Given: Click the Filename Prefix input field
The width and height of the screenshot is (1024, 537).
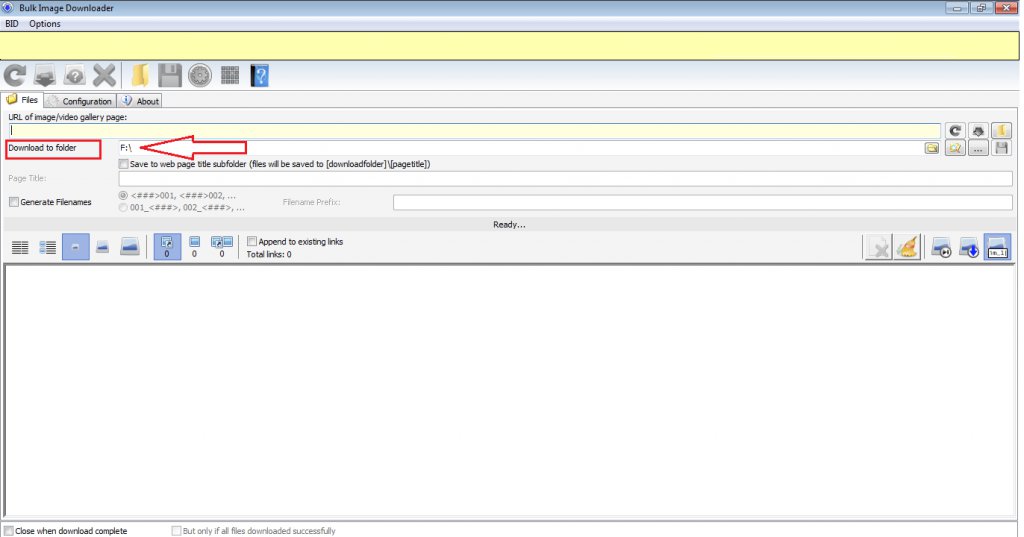Looking at the screenshot, I should coord(703,203).
